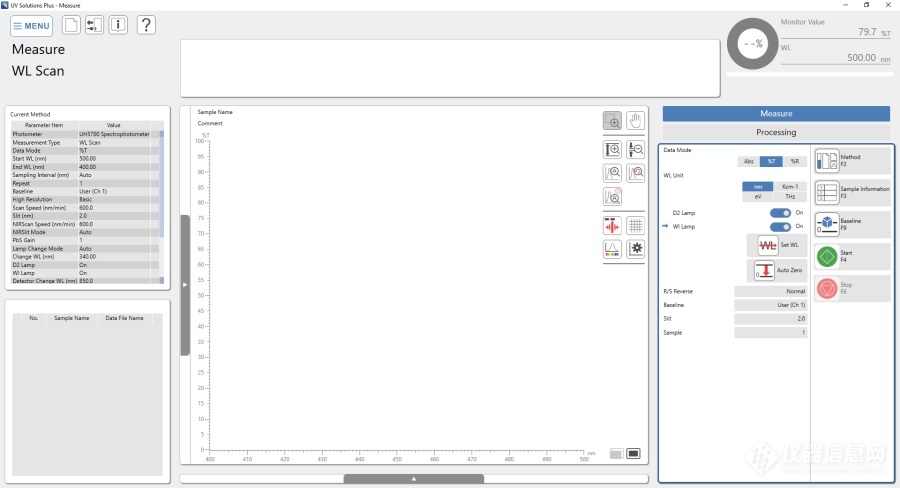Open graph settings gear icon
Viewport: 900px width, 488px height.
(635, 249)
